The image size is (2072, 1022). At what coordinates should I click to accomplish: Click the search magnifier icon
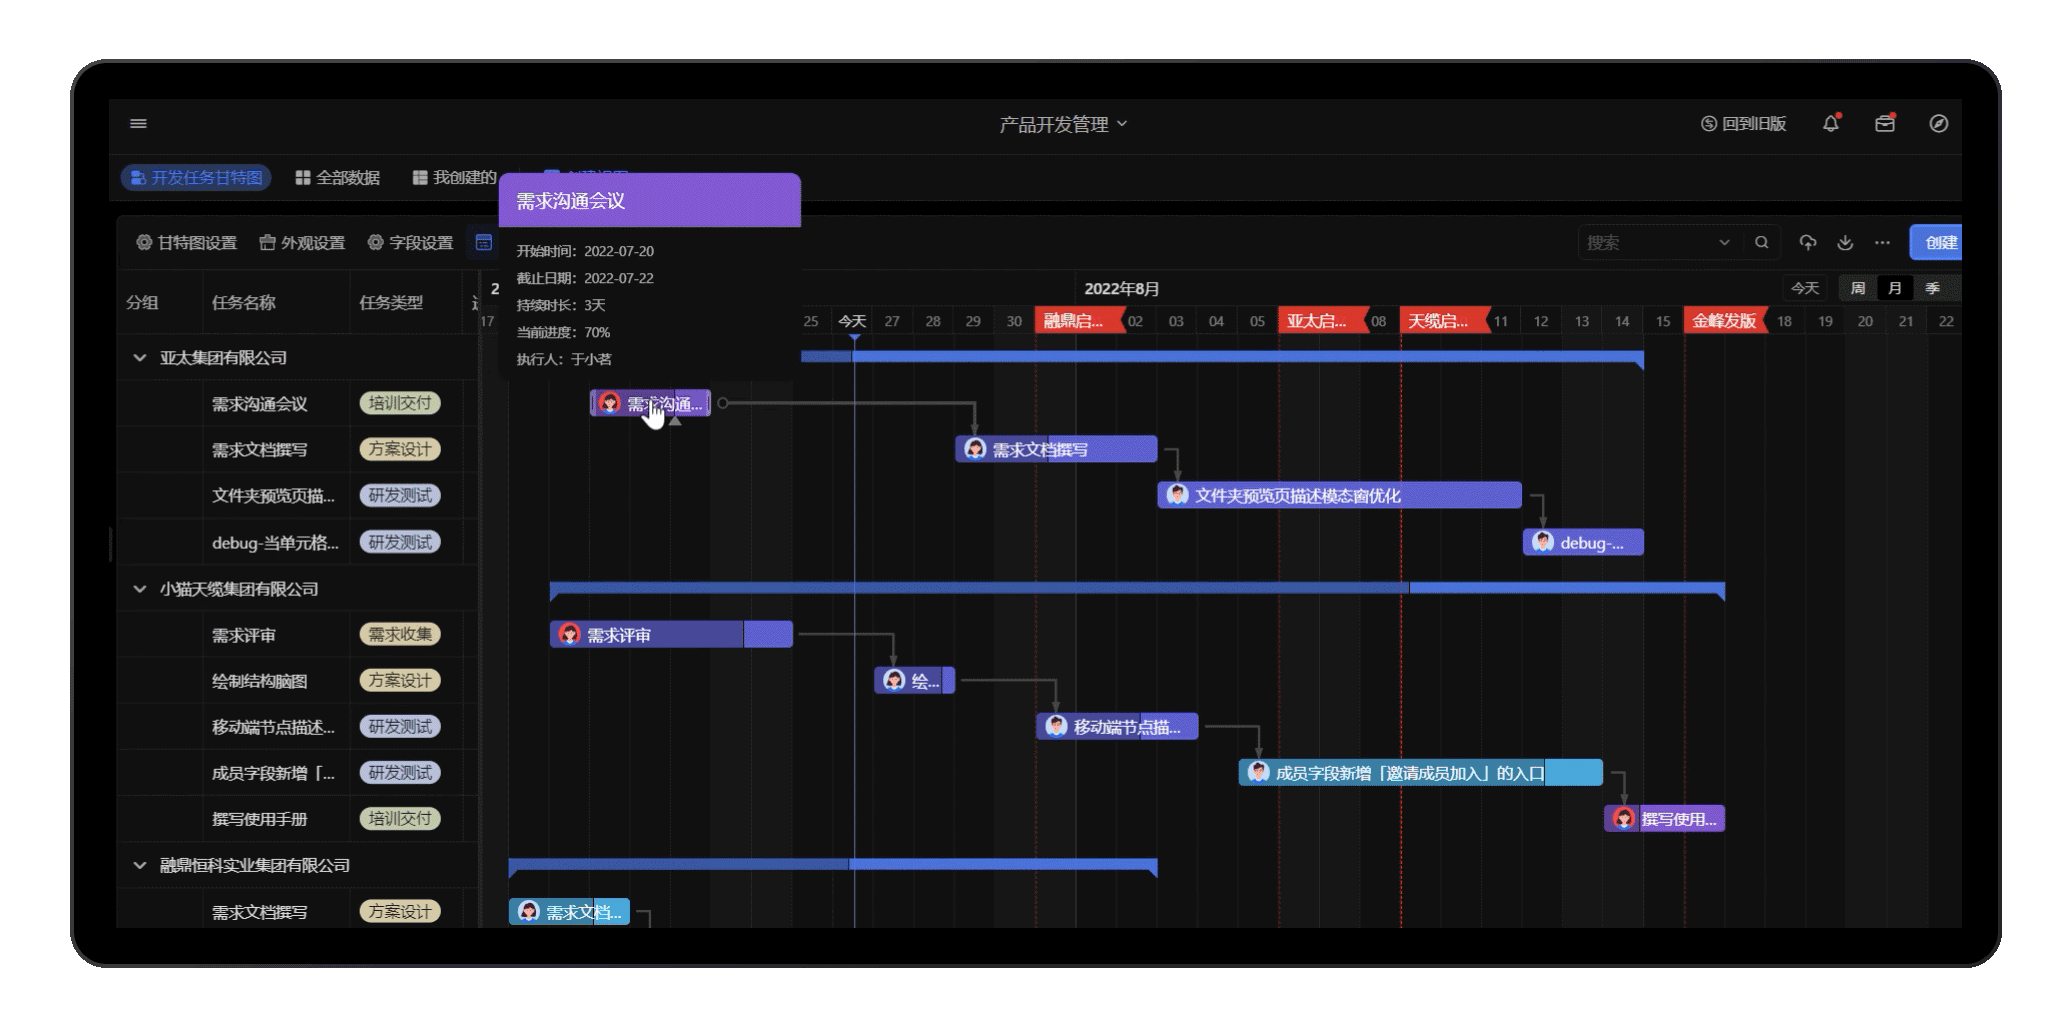click(x=1761, y=242)
